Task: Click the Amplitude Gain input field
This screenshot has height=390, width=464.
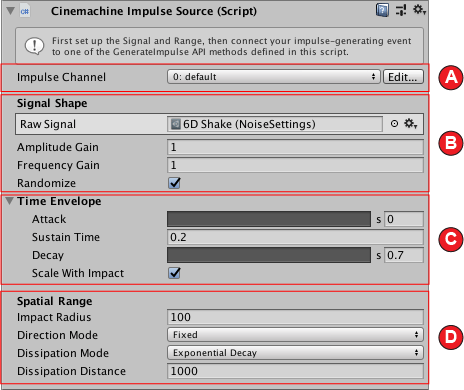Action: tap(295, 147)
